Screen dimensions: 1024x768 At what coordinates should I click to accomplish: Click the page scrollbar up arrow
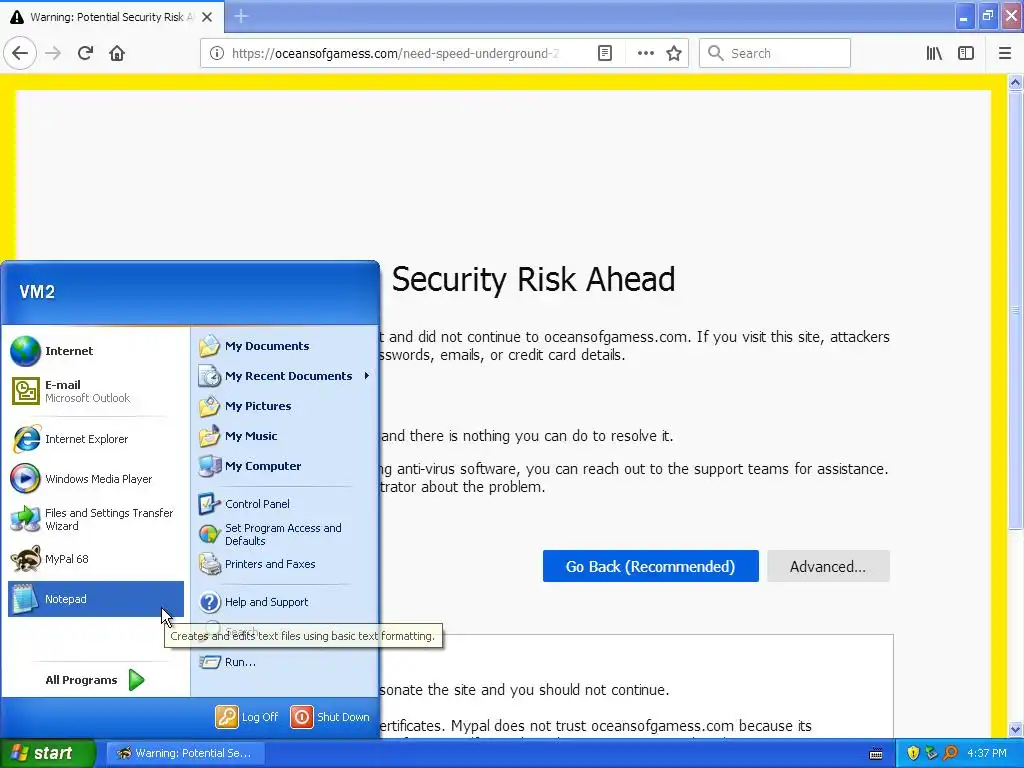tap(1015, 82)
